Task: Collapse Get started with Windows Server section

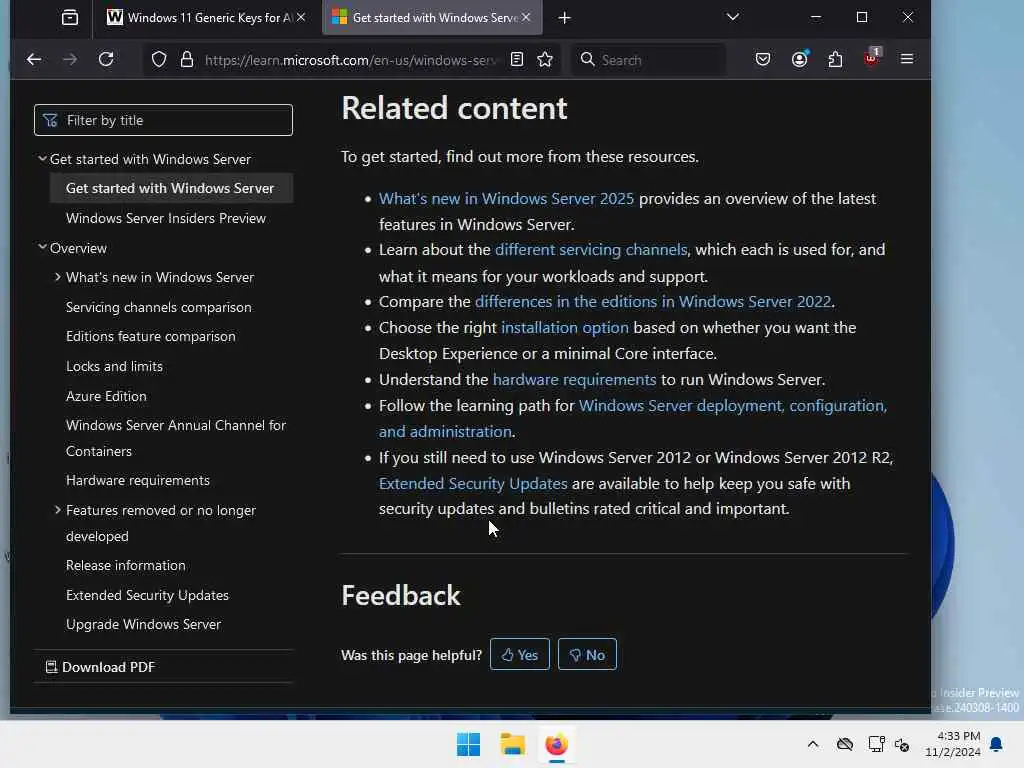Action: [x=42, y=159]
